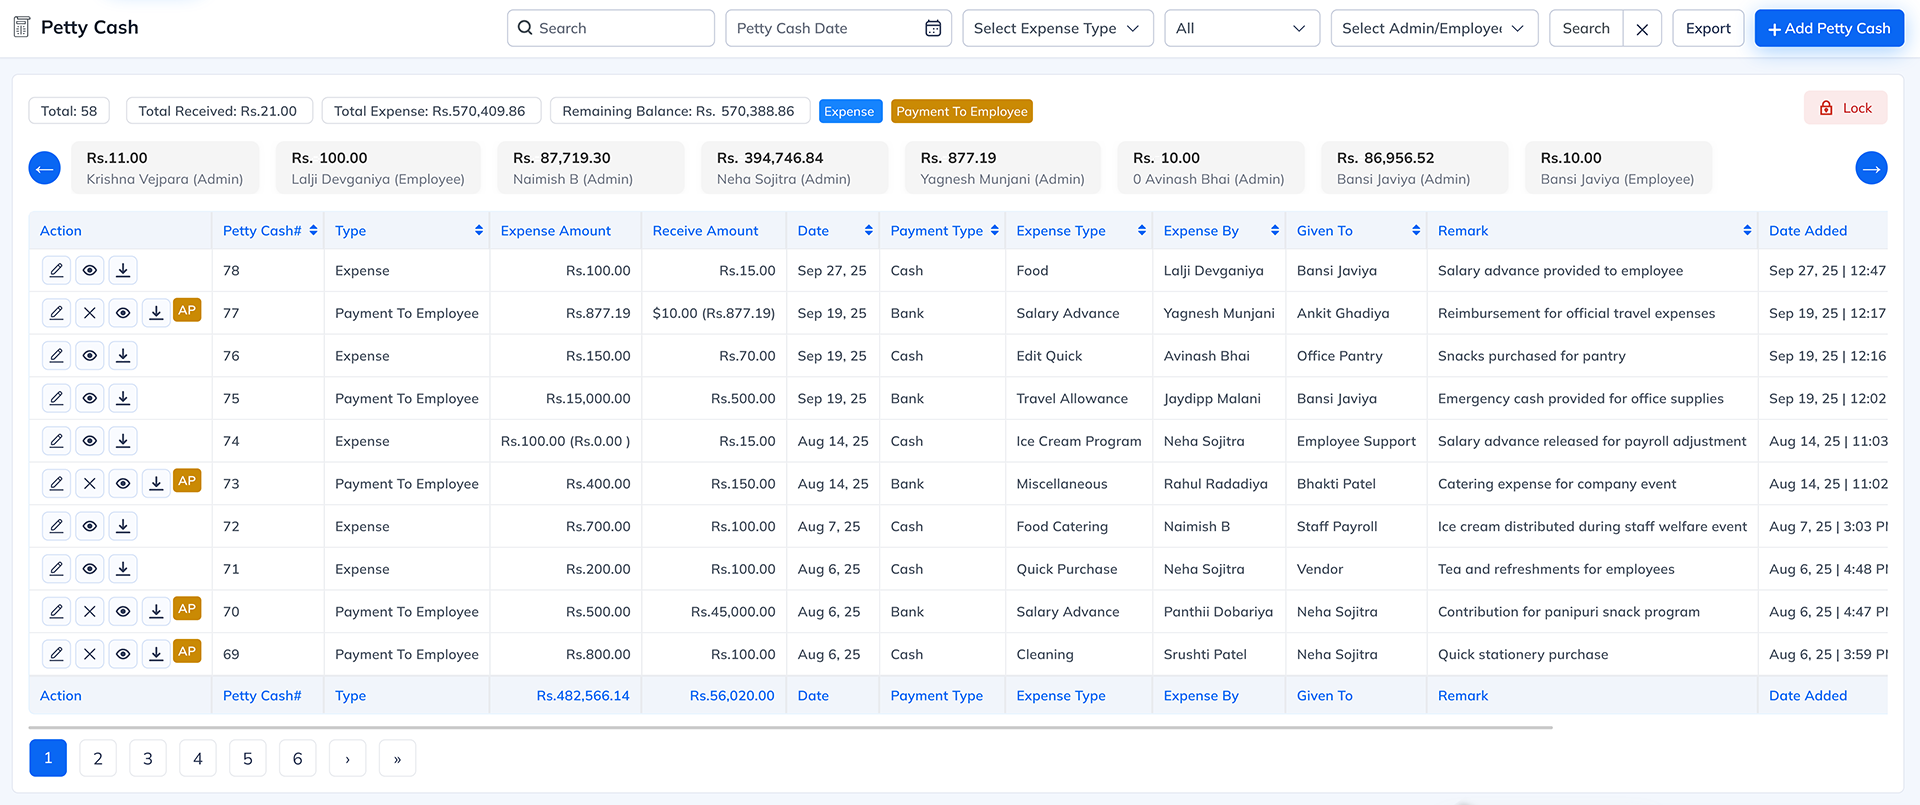The image size is (1920, 805).
Task: Expand the All filter dropdown
Action: point(1241,28)
